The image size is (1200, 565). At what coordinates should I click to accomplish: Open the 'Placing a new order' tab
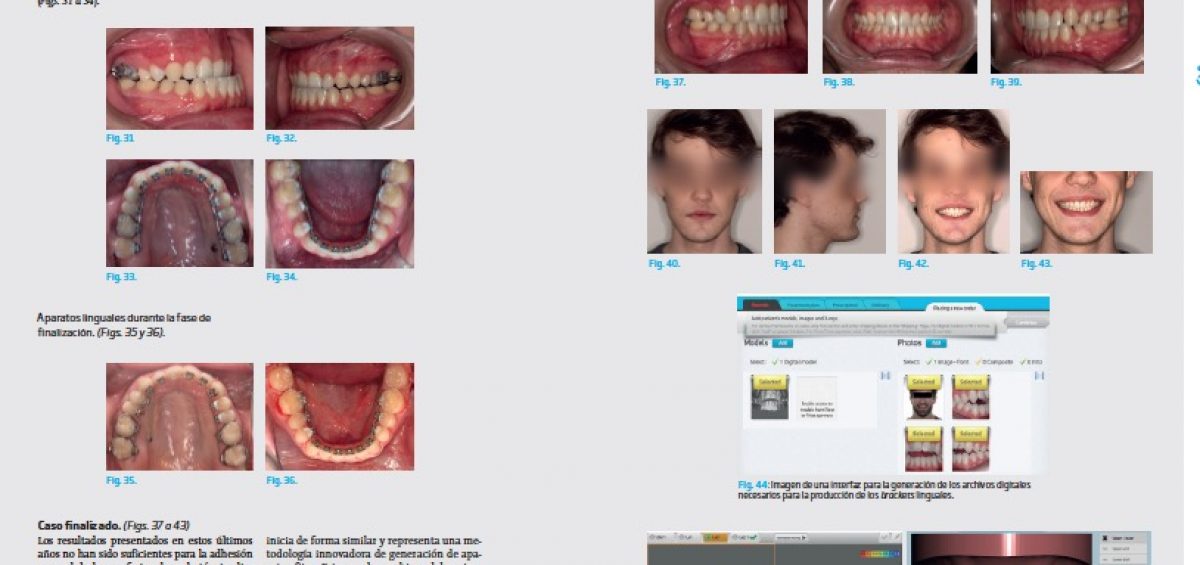(x=954, y=308)
